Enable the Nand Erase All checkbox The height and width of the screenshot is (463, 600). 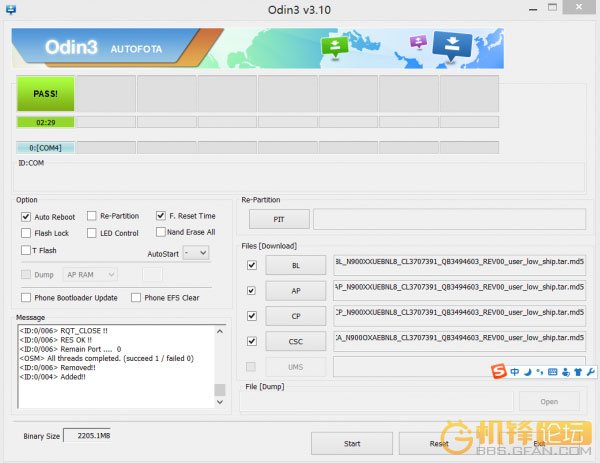coord(161,232)
